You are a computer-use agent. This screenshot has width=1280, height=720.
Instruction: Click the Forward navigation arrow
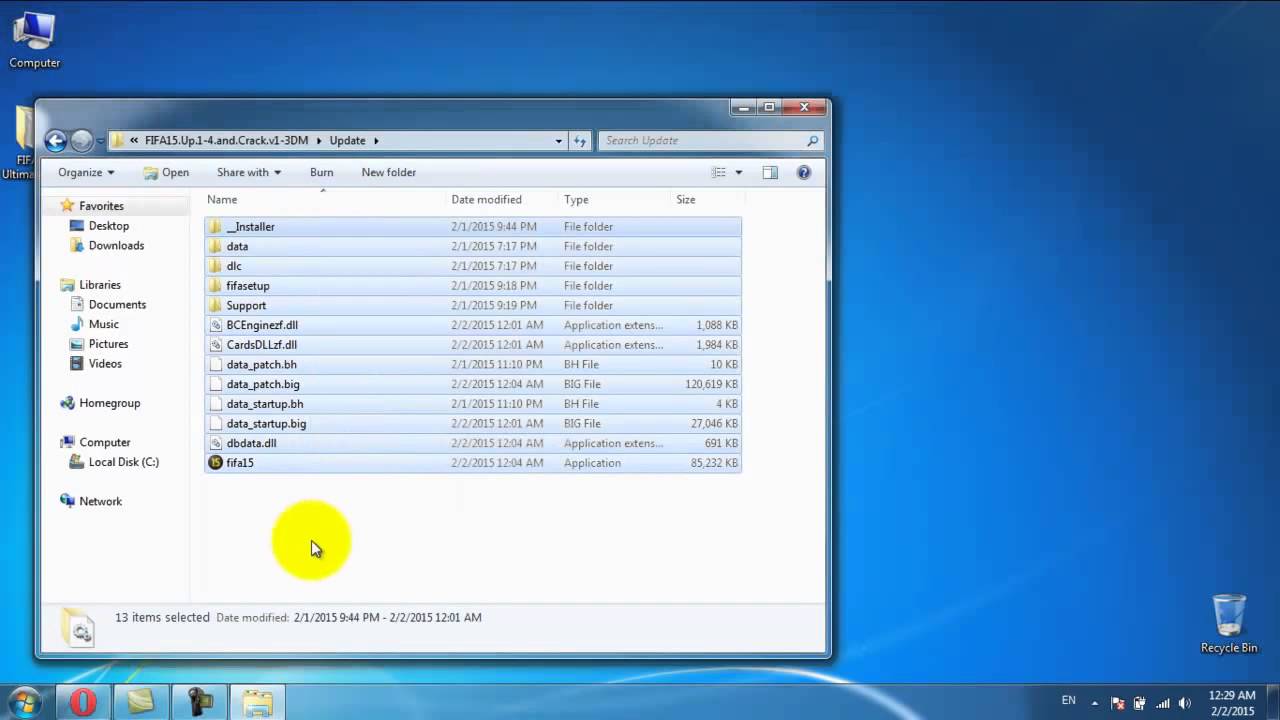[82, 141]
